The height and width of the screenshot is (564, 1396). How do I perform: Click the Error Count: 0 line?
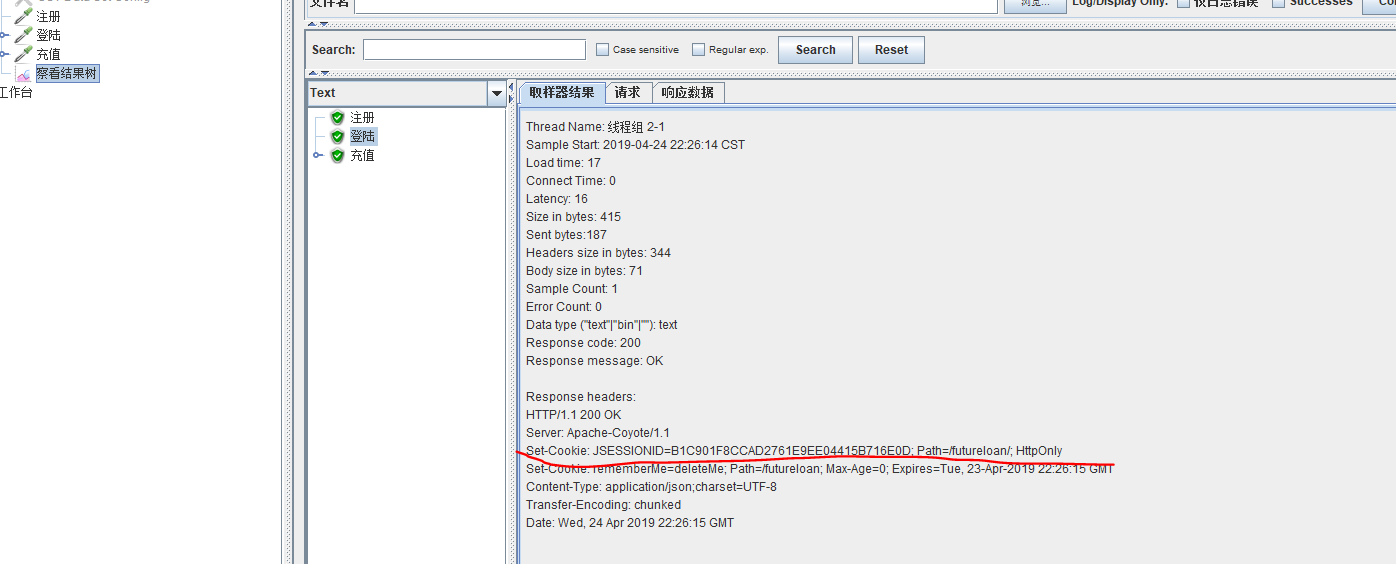[564, 307]
